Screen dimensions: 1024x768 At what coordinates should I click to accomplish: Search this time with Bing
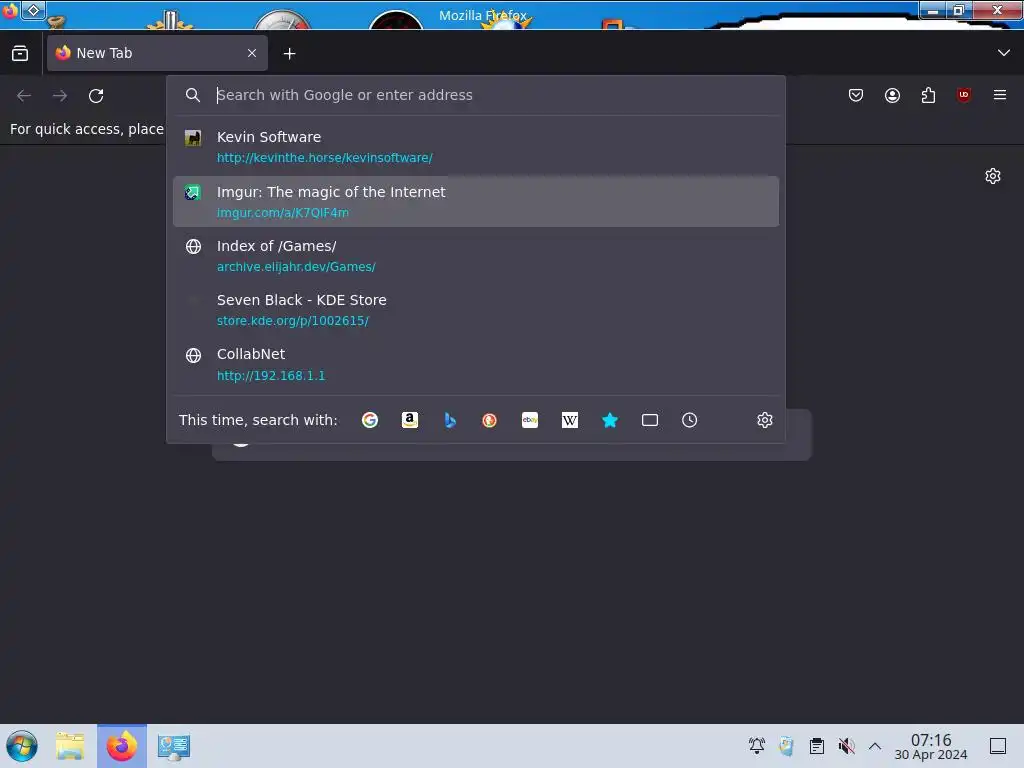click(x=450, y=420)
